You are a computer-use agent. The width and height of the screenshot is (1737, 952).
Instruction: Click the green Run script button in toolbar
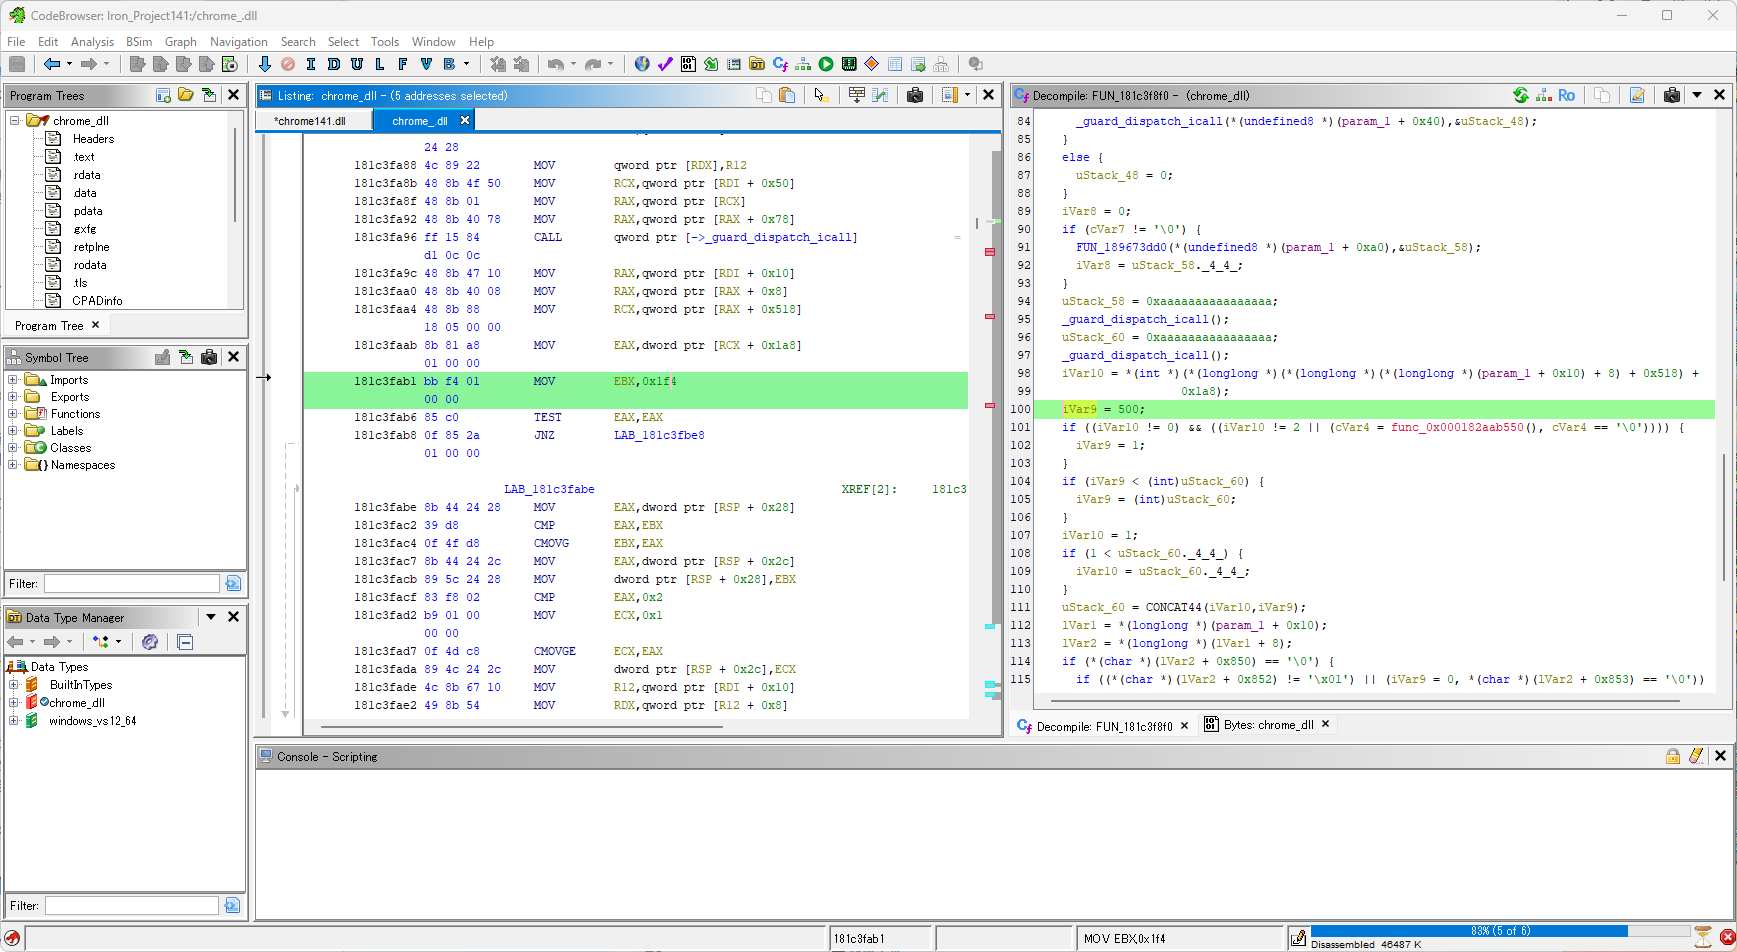pos(826,64)
